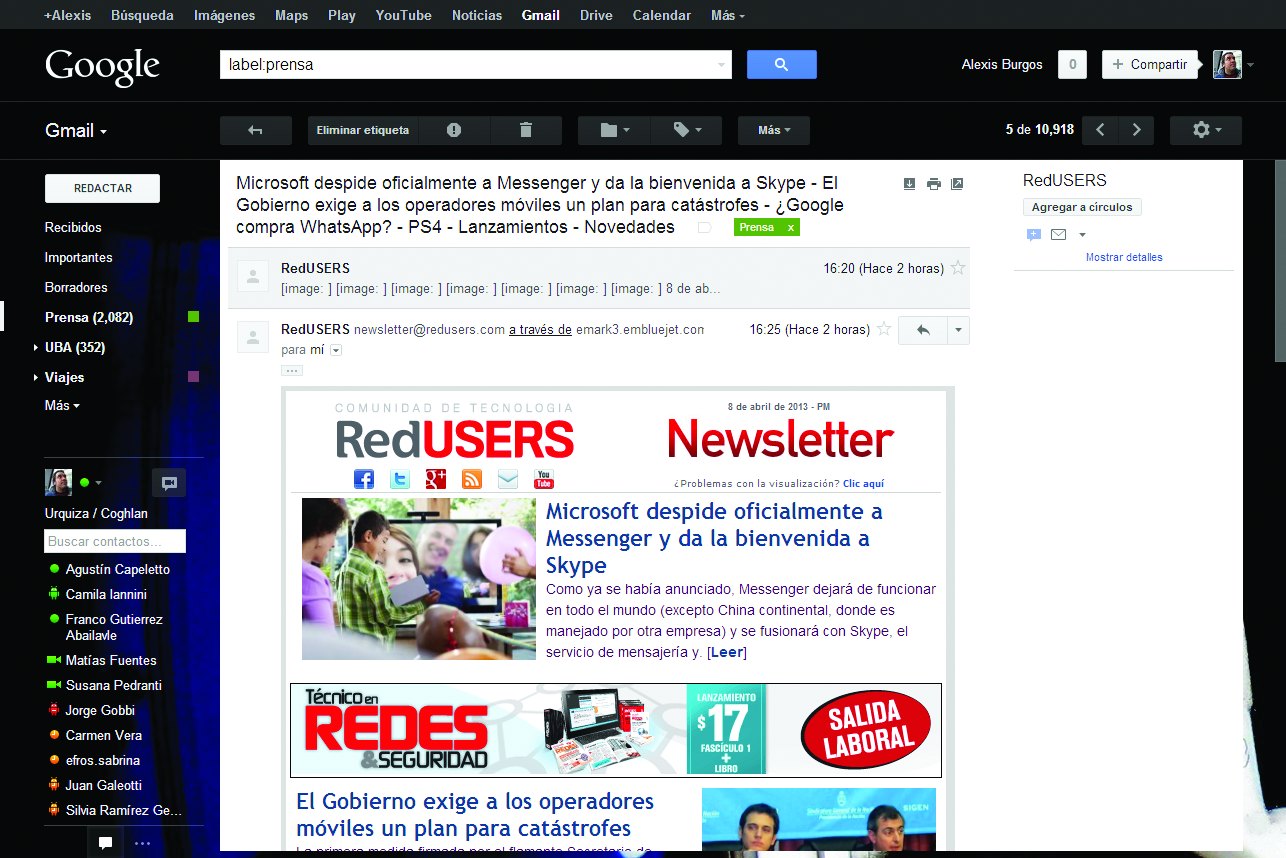1286x858 pixels.
Task: Click the notifications count box
Action: pyautogui.click(x=1073, y=65)
